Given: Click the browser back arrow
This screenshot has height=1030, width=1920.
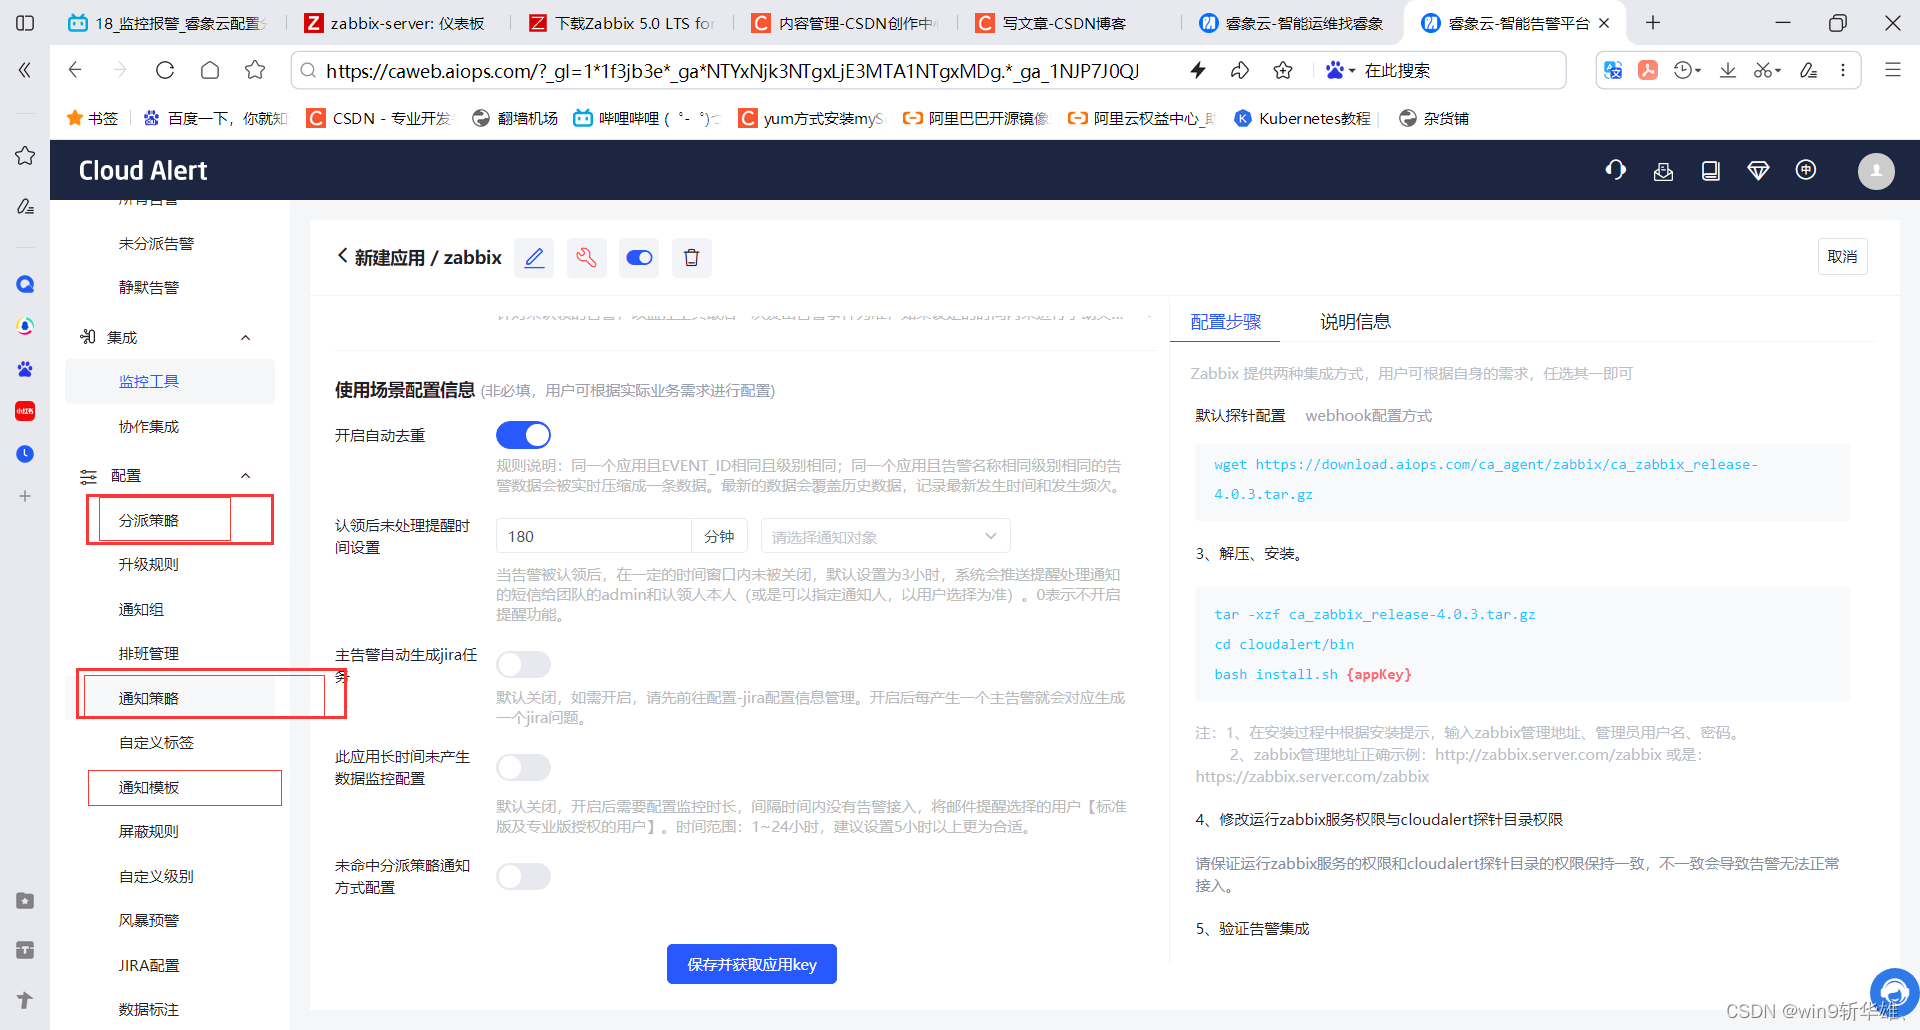Looking at the screenshot, I should (x=75, y=70).
